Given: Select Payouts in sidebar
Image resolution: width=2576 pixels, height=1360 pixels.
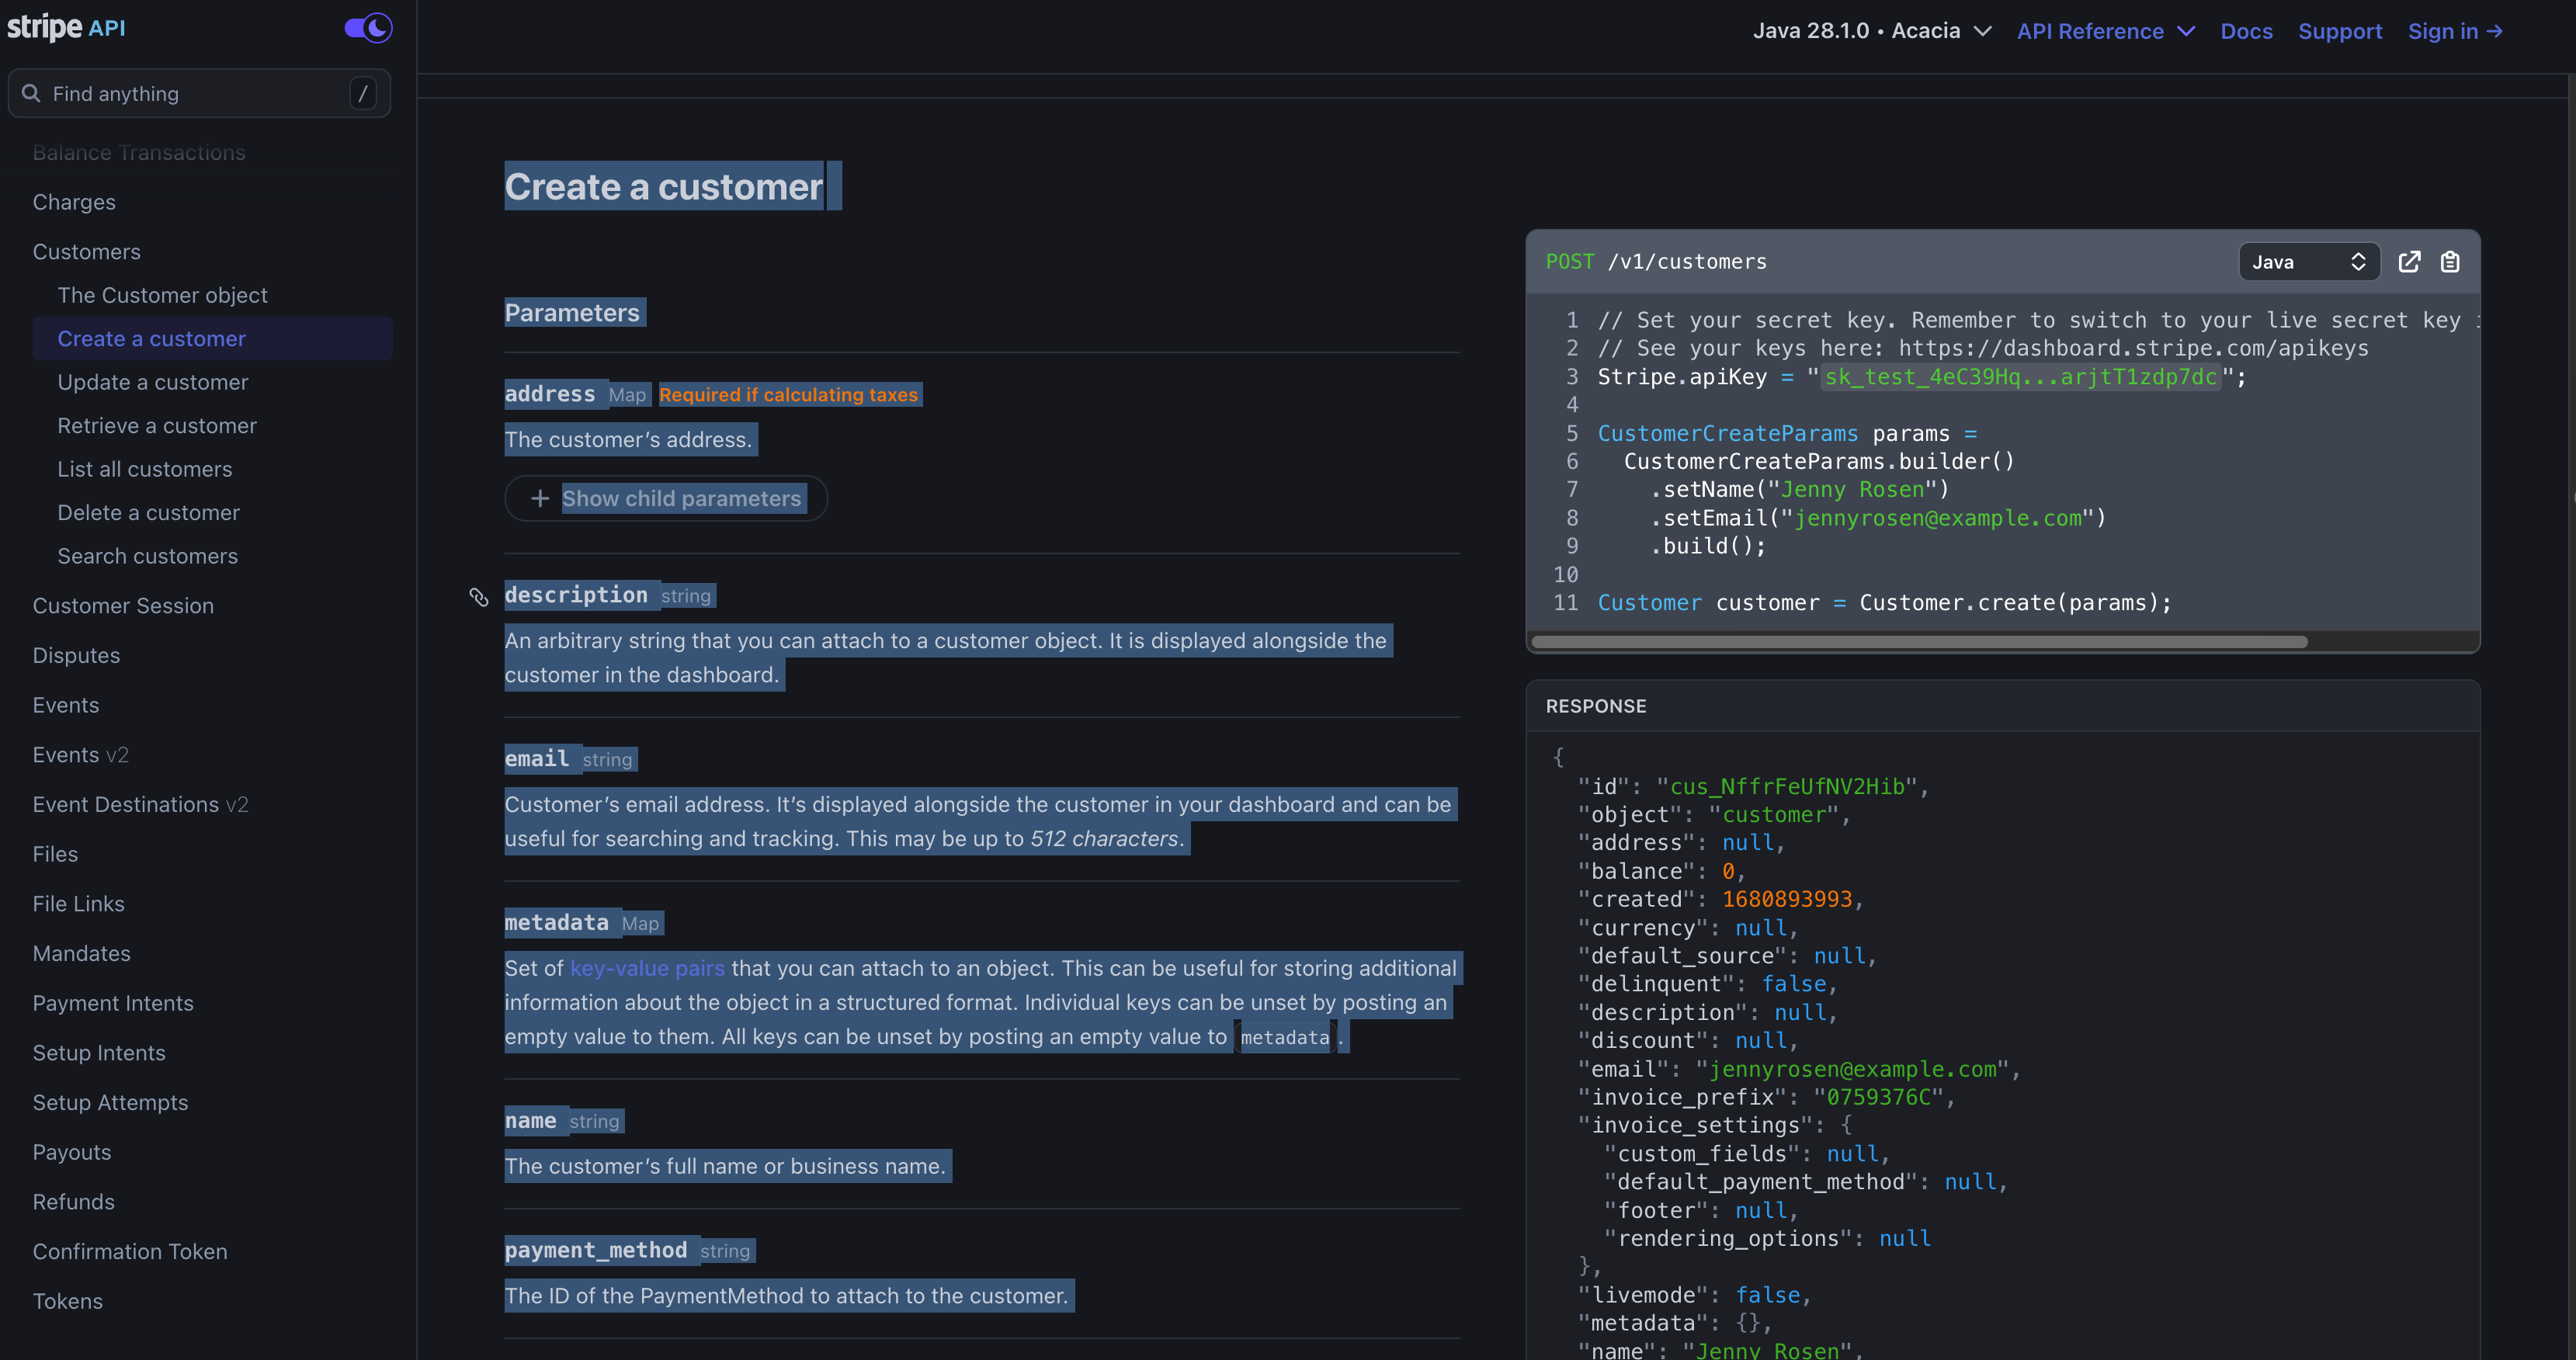Looking at the screenshot, I should 72,1152.
